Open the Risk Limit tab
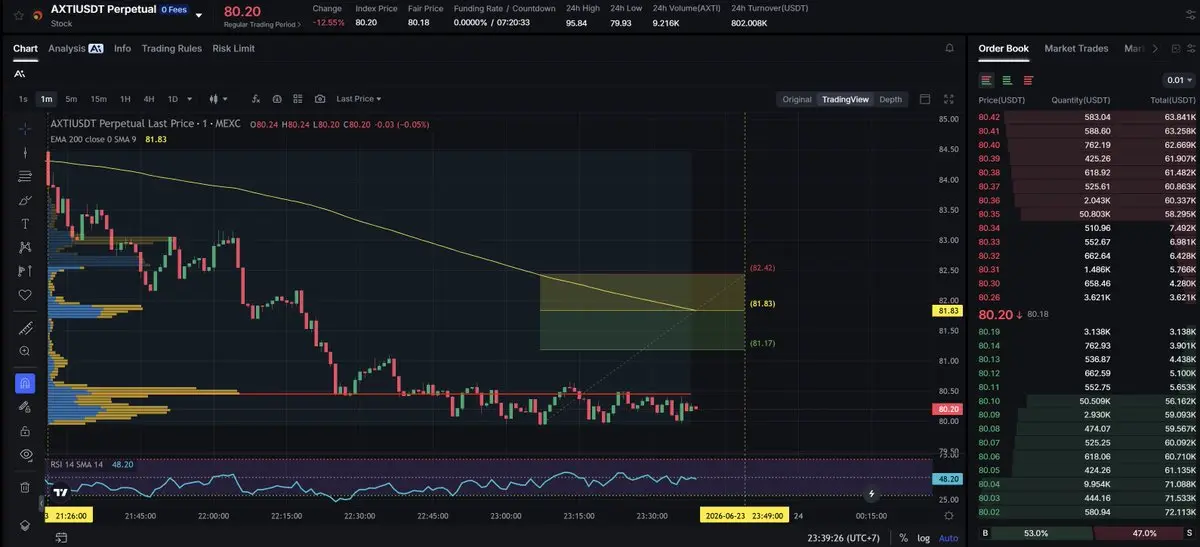This screenshot has width=1200, height=547. (233, 48)
